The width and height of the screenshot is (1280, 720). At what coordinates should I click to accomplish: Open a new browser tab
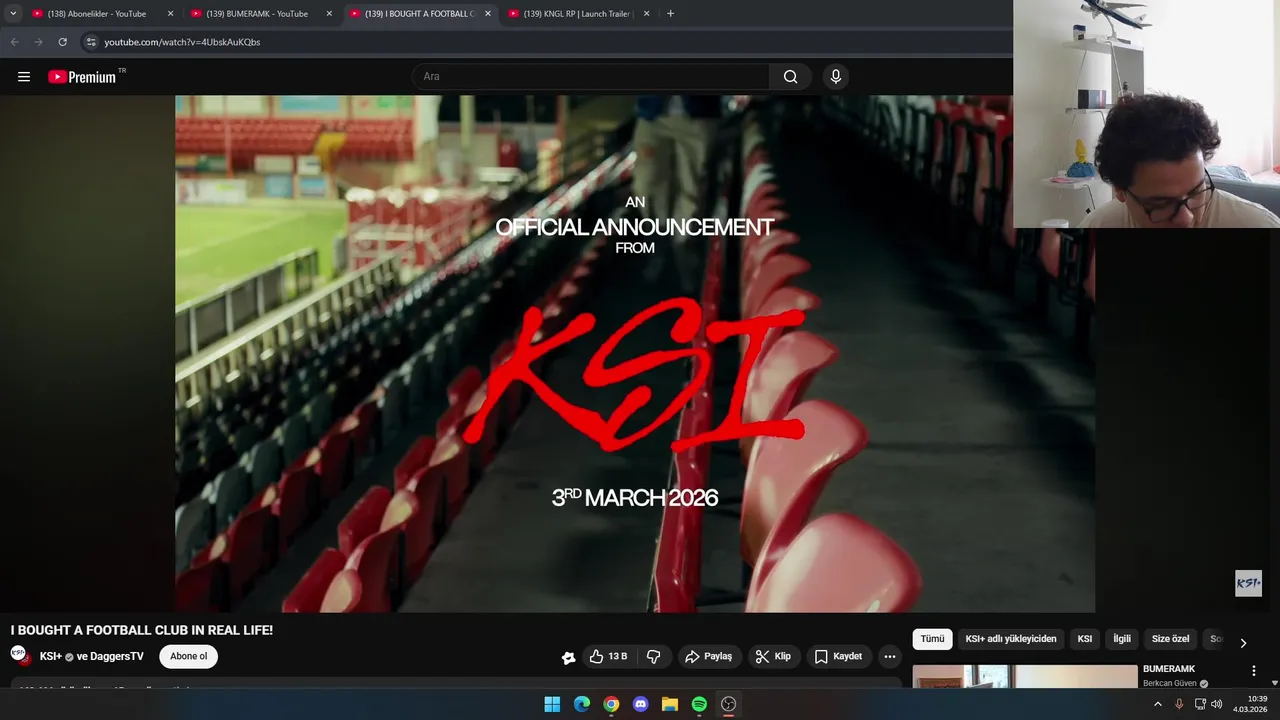[x=670, y=14]
